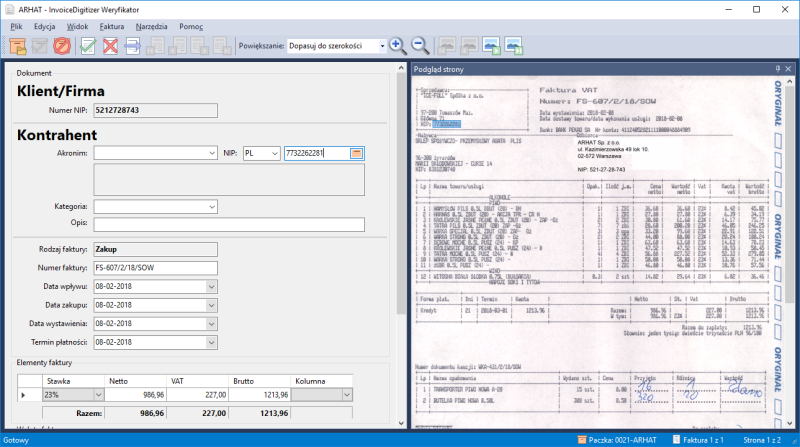The image size is (800, 447).
Task: Click the form panel scroll up arrow
Action: click(x=401, y=68)
